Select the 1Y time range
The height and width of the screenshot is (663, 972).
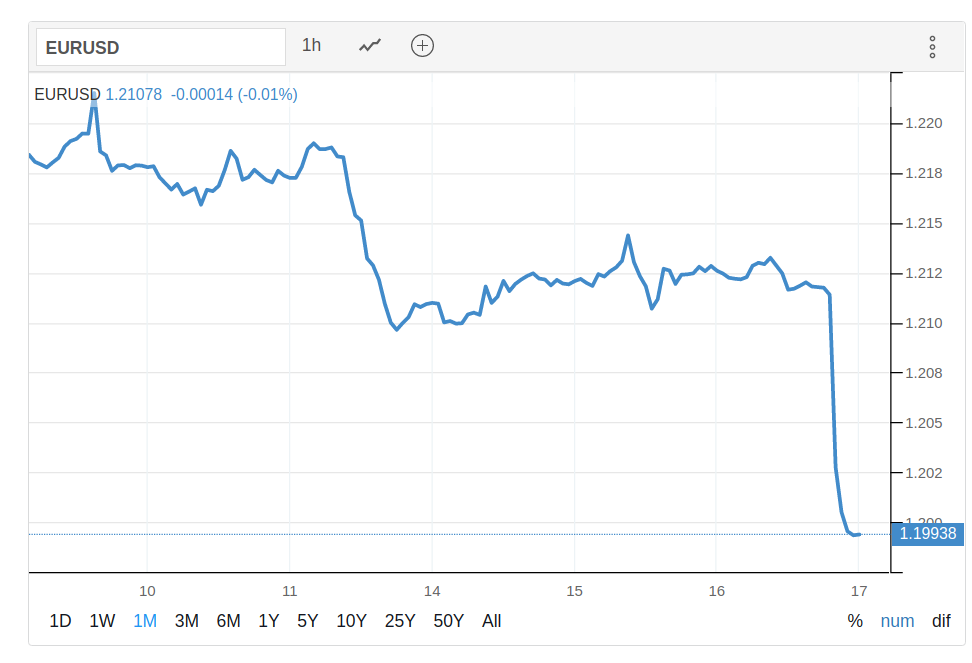click(x=269, y=621)
